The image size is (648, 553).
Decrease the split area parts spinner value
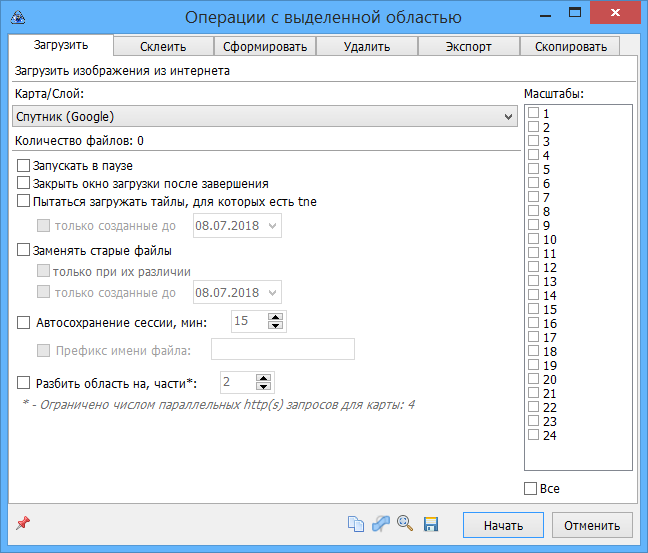(264, 387)
